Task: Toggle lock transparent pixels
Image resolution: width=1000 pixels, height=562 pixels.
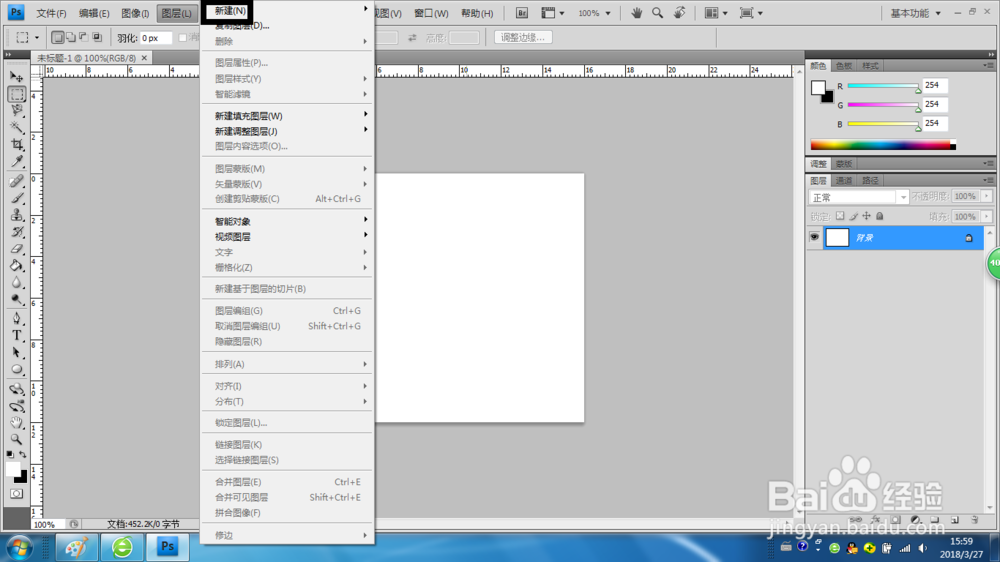Action: tap(840, 216)
